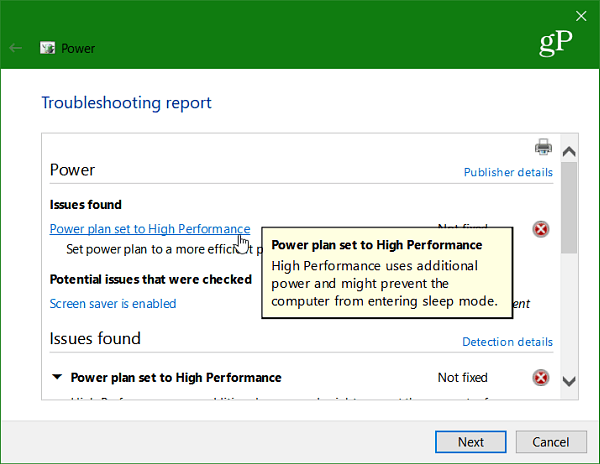Click the large 'Power' report heading
Screen dimensions: 600x464
(x=72, y=170)
